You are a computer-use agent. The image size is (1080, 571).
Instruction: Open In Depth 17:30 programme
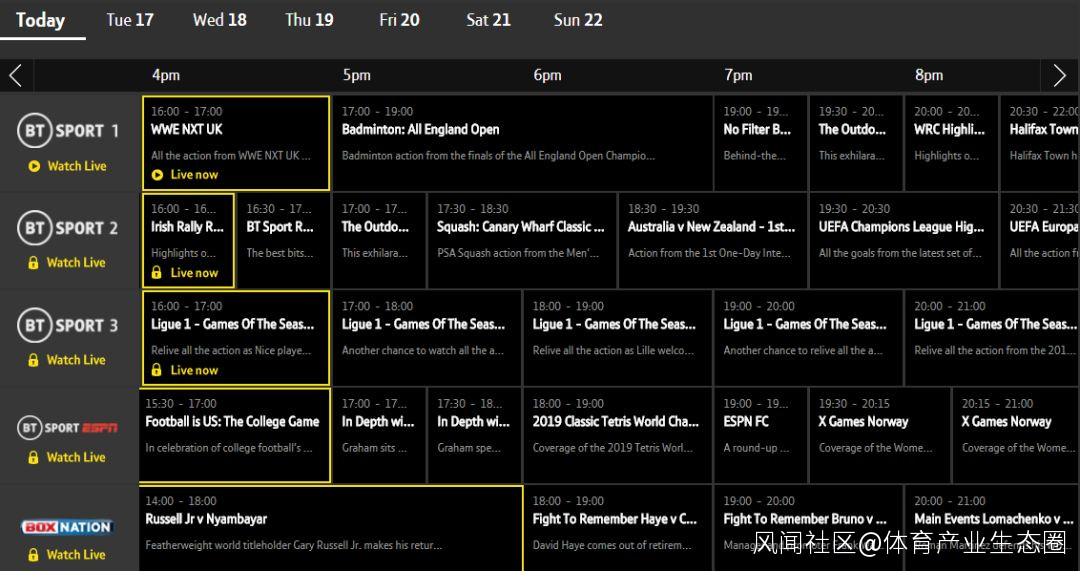click(475, 435)
